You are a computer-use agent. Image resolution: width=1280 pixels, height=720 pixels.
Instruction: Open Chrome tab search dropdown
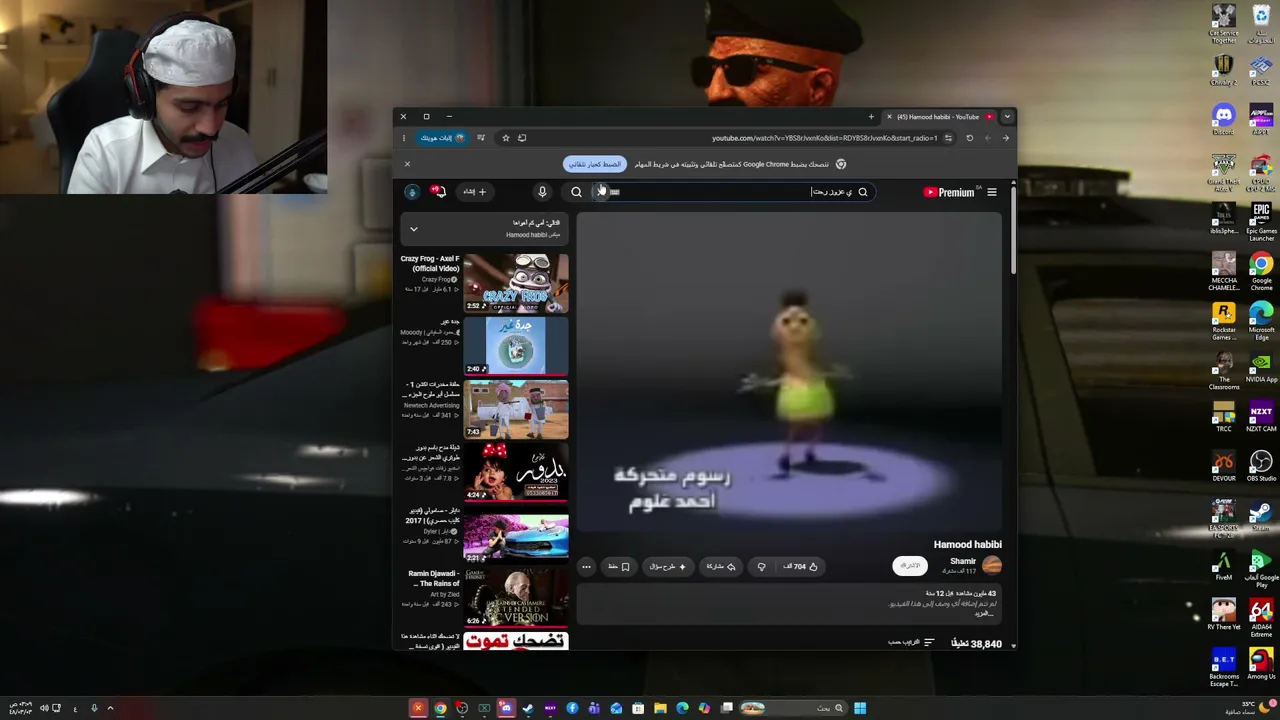(1007, 117)
